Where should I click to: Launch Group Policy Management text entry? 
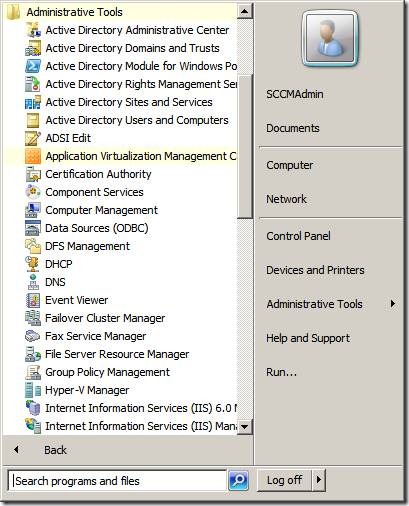pos(107,372)
